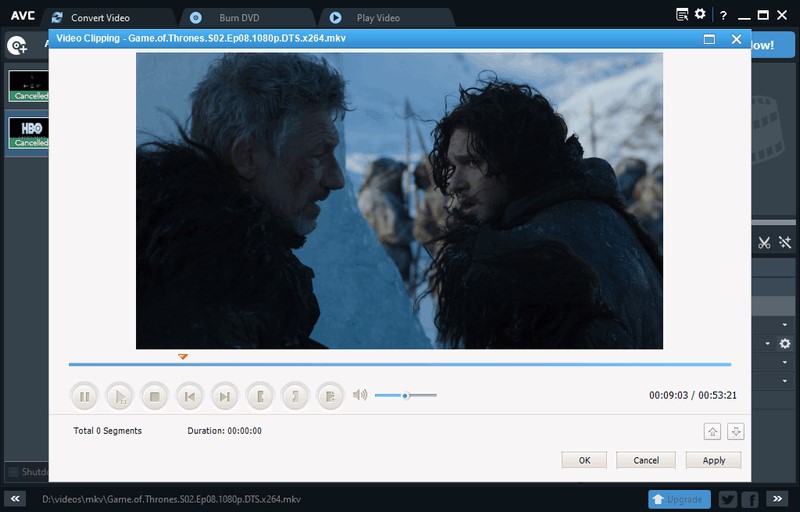Pause the video playback
The height and width of the screenshot is (512, 800).
pos(85,397)
